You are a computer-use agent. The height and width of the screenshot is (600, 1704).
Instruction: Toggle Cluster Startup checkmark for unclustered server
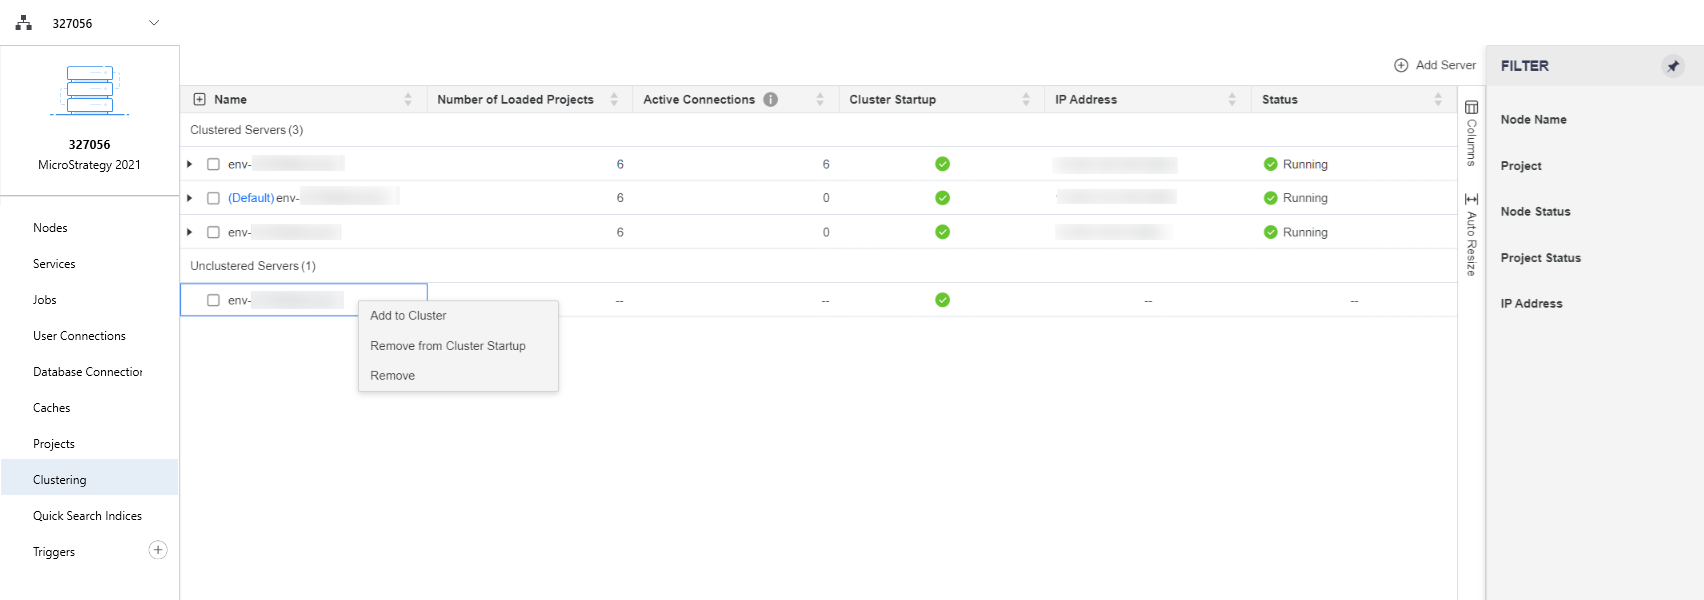[x=942, y=300]
